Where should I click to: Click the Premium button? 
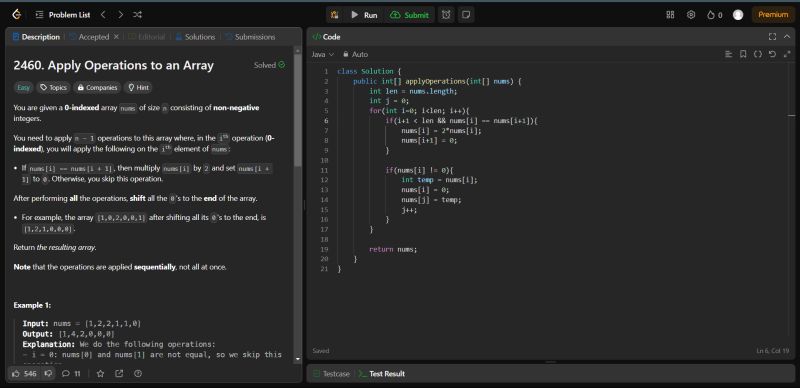click(773, 15)
